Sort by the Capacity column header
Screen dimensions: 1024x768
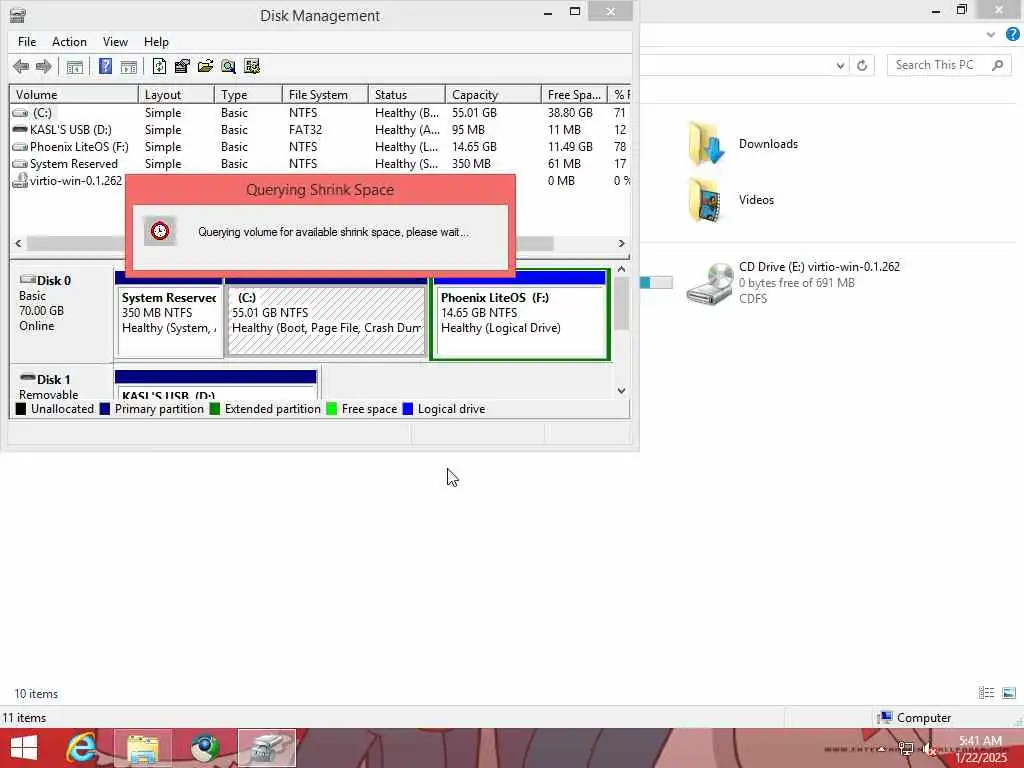[493, 95]
